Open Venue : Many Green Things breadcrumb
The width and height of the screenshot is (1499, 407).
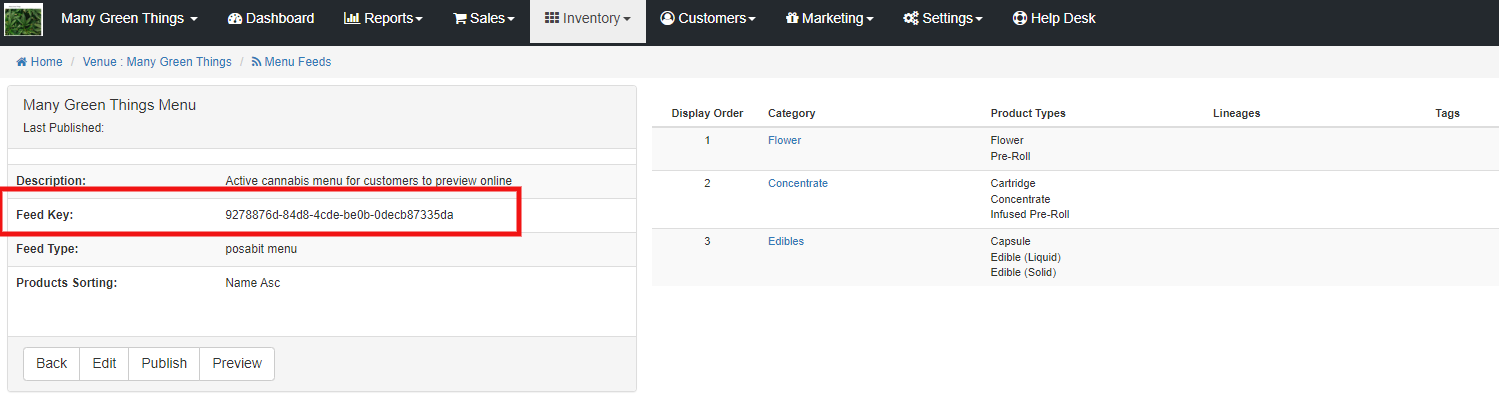click(x=157, y=62)
